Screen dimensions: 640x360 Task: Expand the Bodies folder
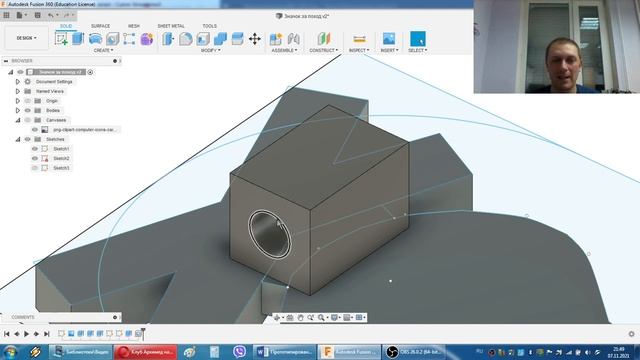coord(18,111)
